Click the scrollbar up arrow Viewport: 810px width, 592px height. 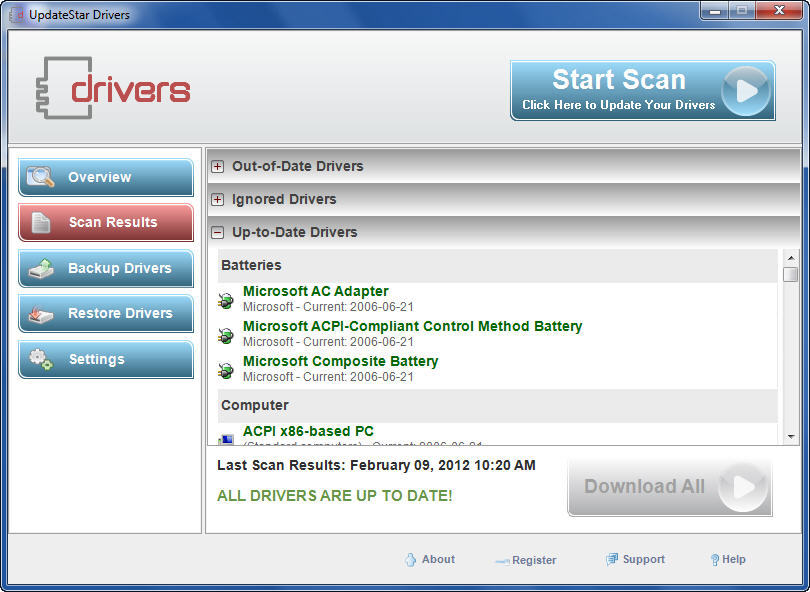[791, 257]
